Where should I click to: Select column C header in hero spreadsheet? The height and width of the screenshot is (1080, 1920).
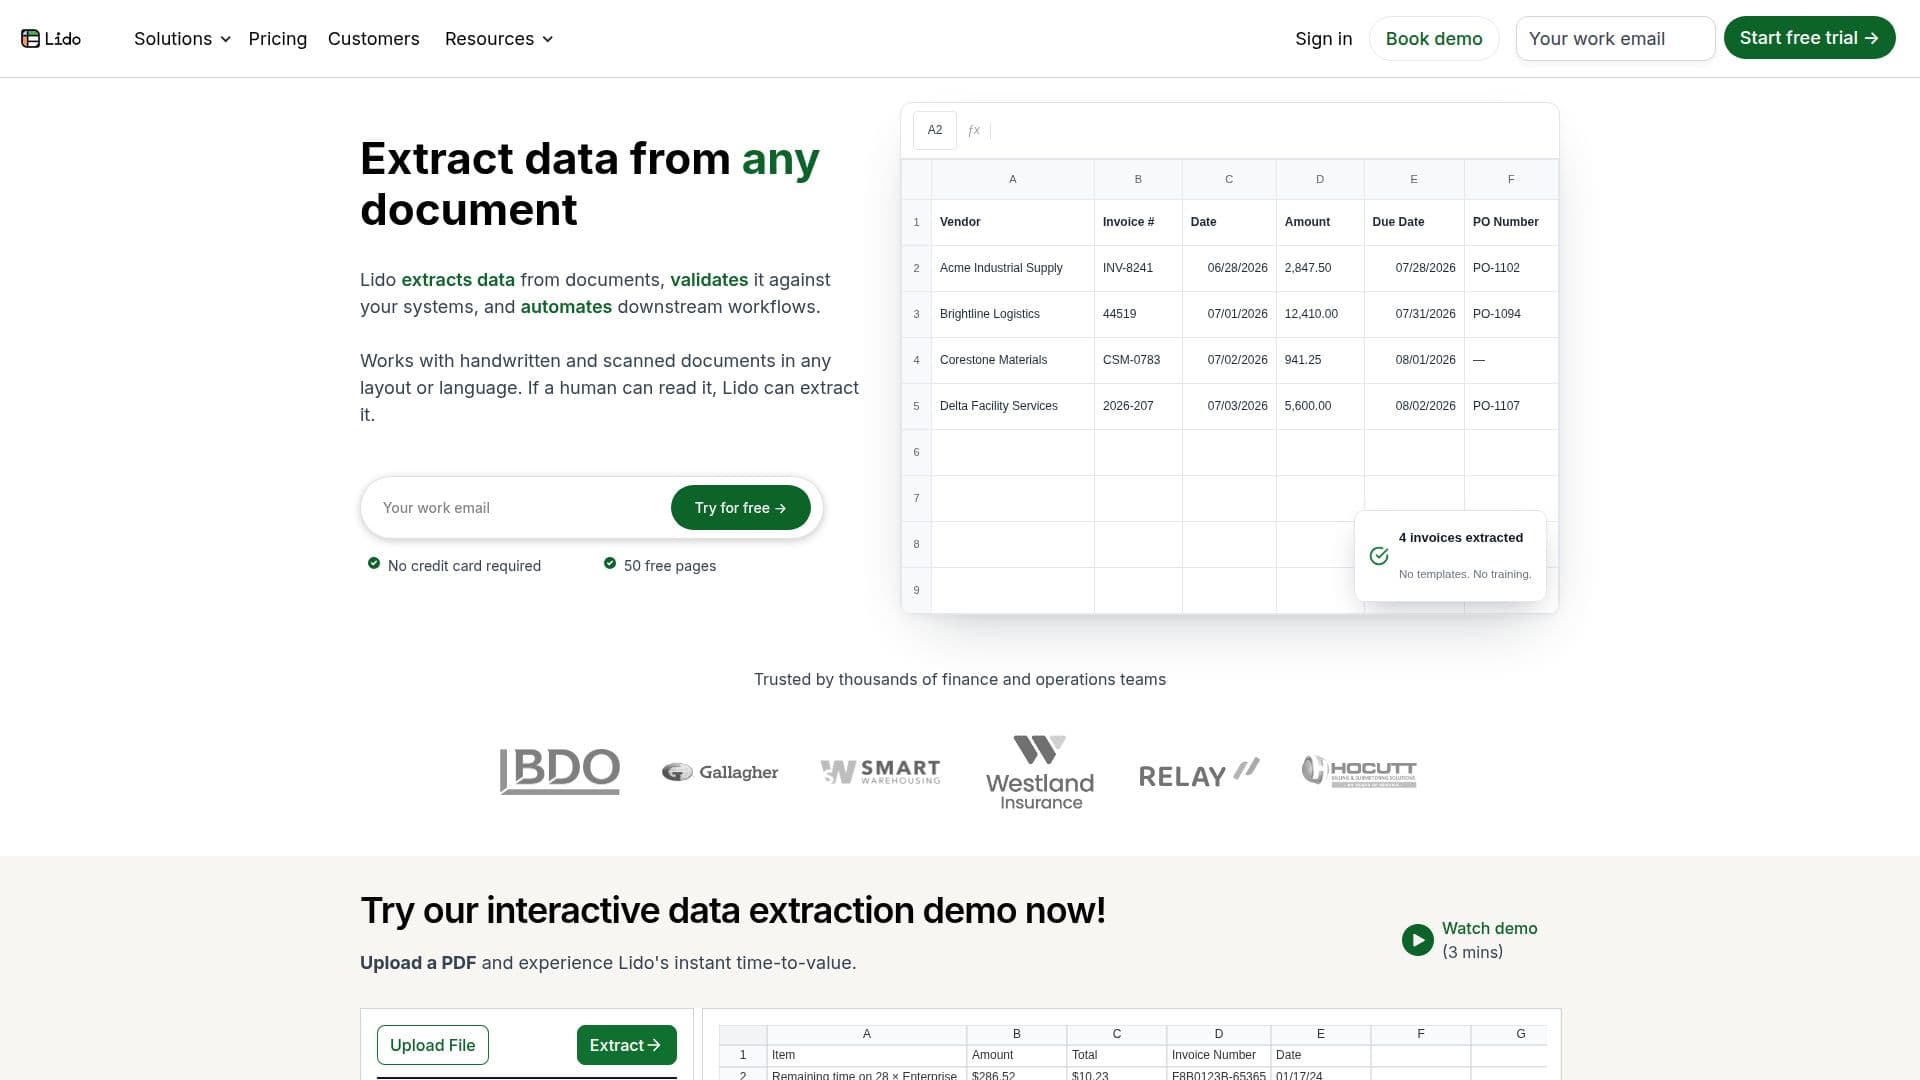tap(1229, 179)
